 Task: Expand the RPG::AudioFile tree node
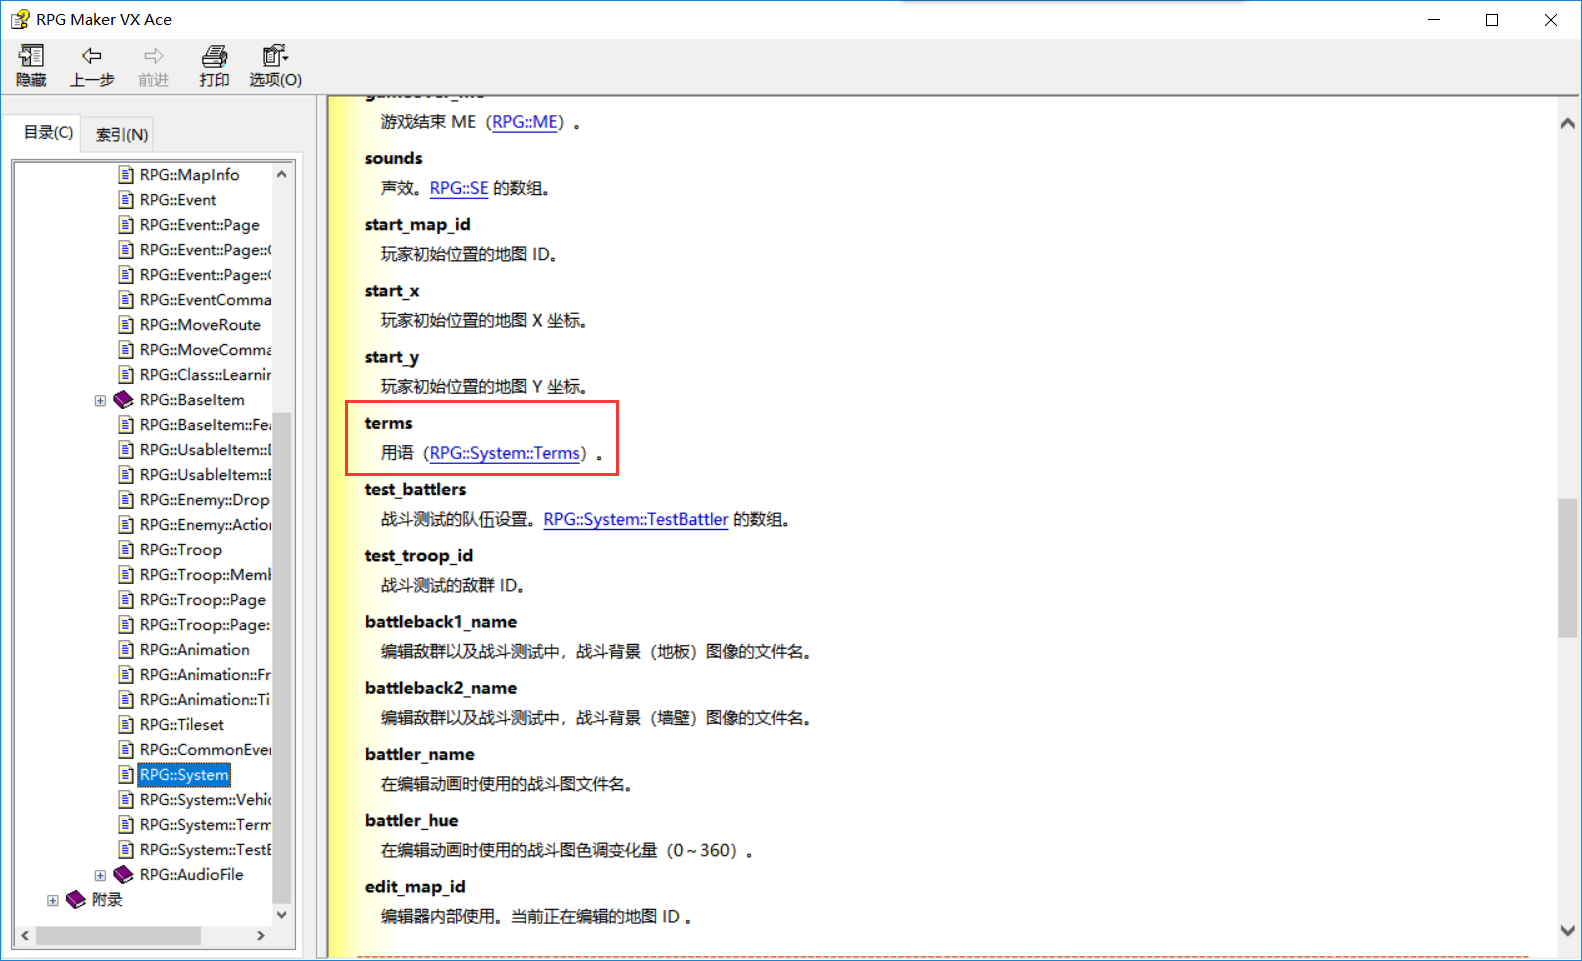coord(100,876)
